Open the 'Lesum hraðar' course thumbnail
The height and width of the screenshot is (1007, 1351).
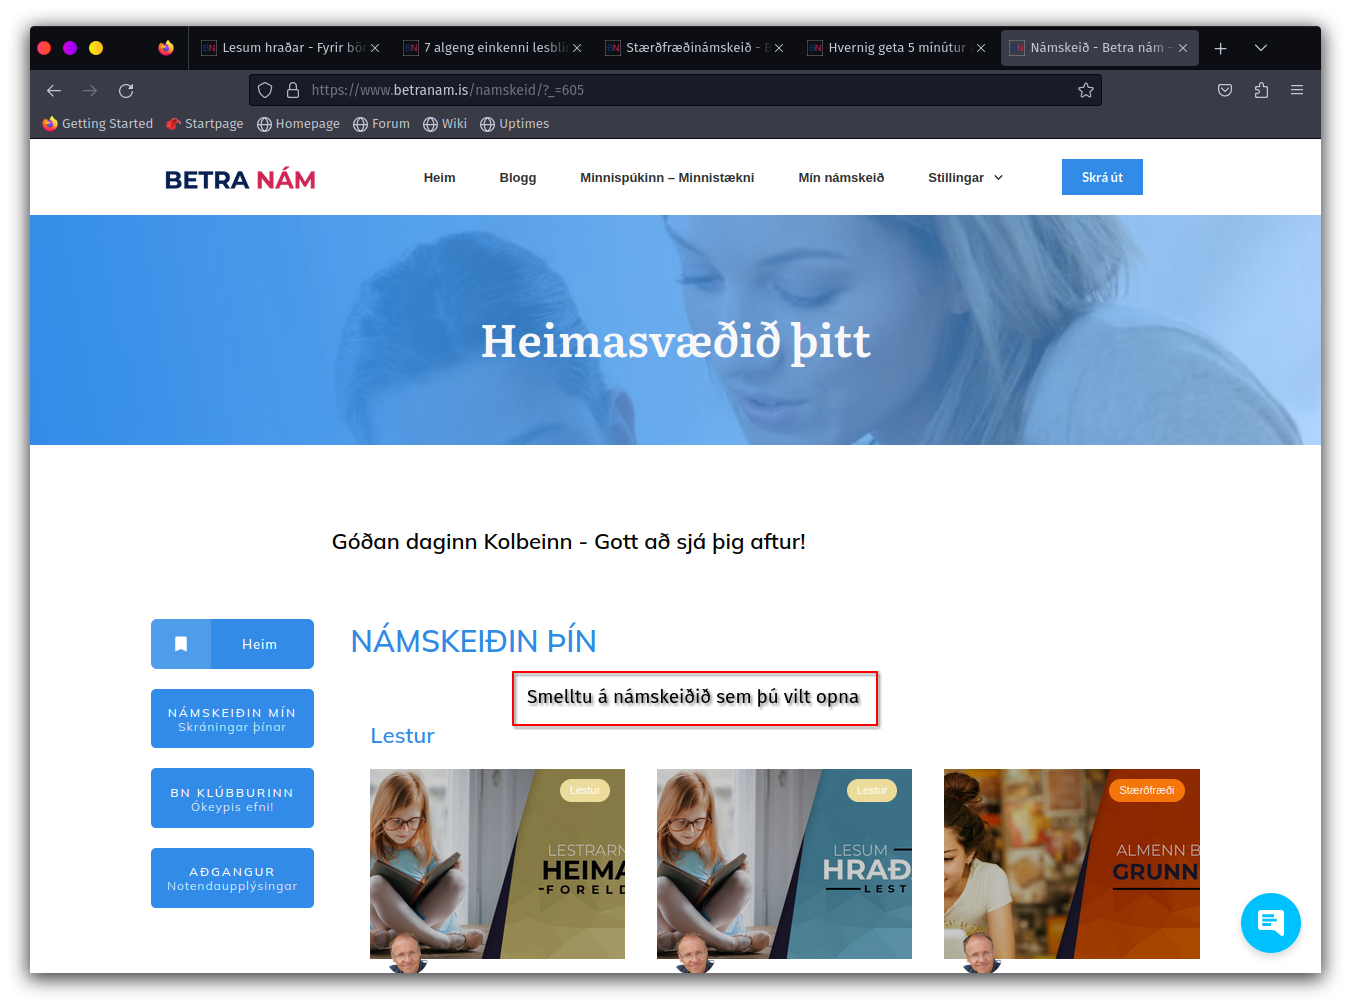(x=784, y=864)
